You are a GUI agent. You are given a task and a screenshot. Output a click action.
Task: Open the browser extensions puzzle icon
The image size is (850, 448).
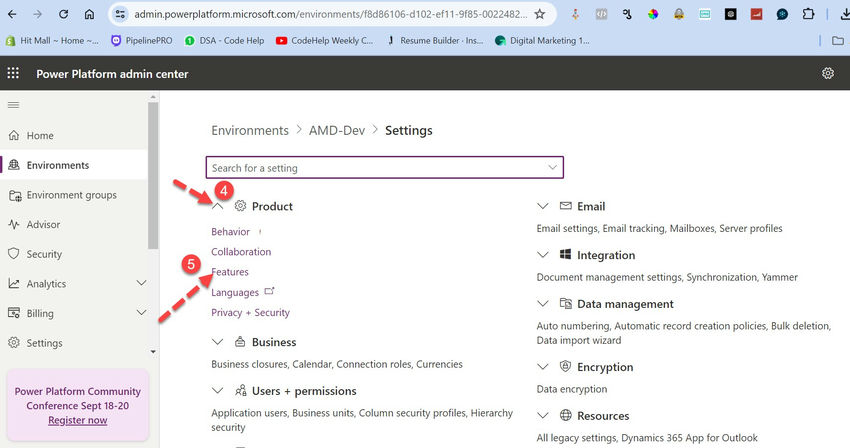tap(809, 14)
